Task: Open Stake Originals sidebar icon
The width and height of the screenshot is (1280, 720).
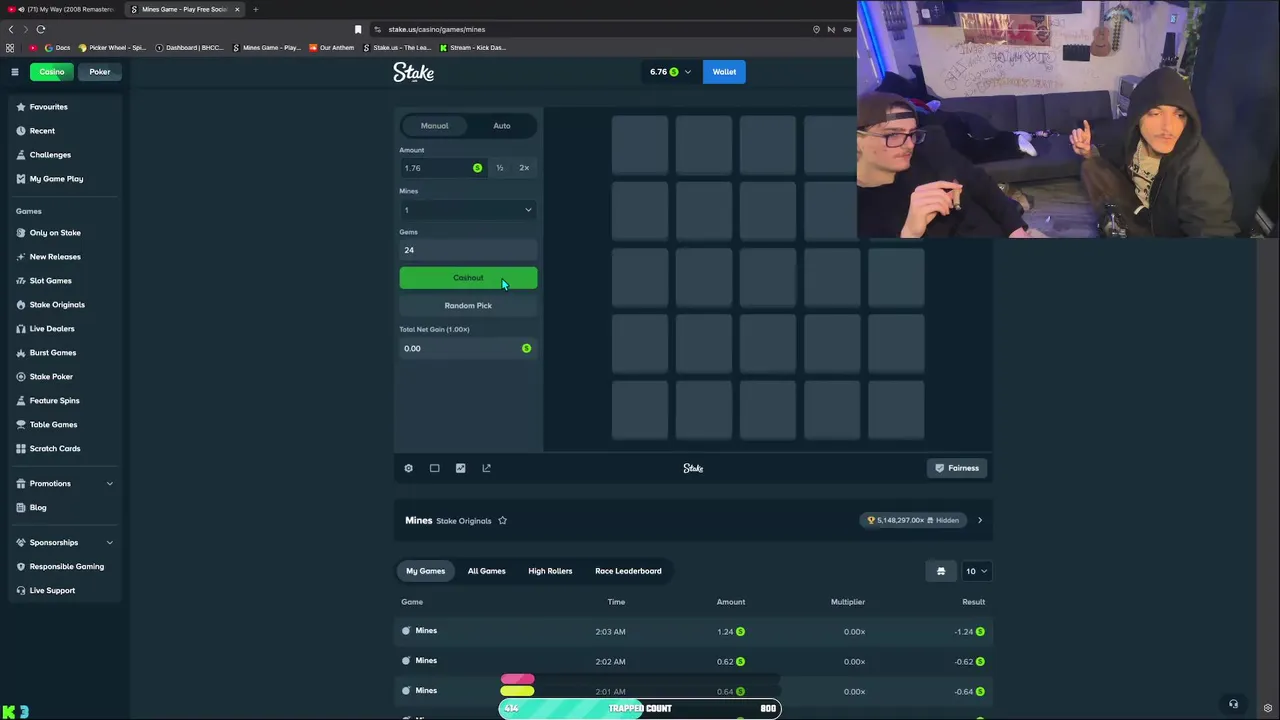Action: pos(21,305)
